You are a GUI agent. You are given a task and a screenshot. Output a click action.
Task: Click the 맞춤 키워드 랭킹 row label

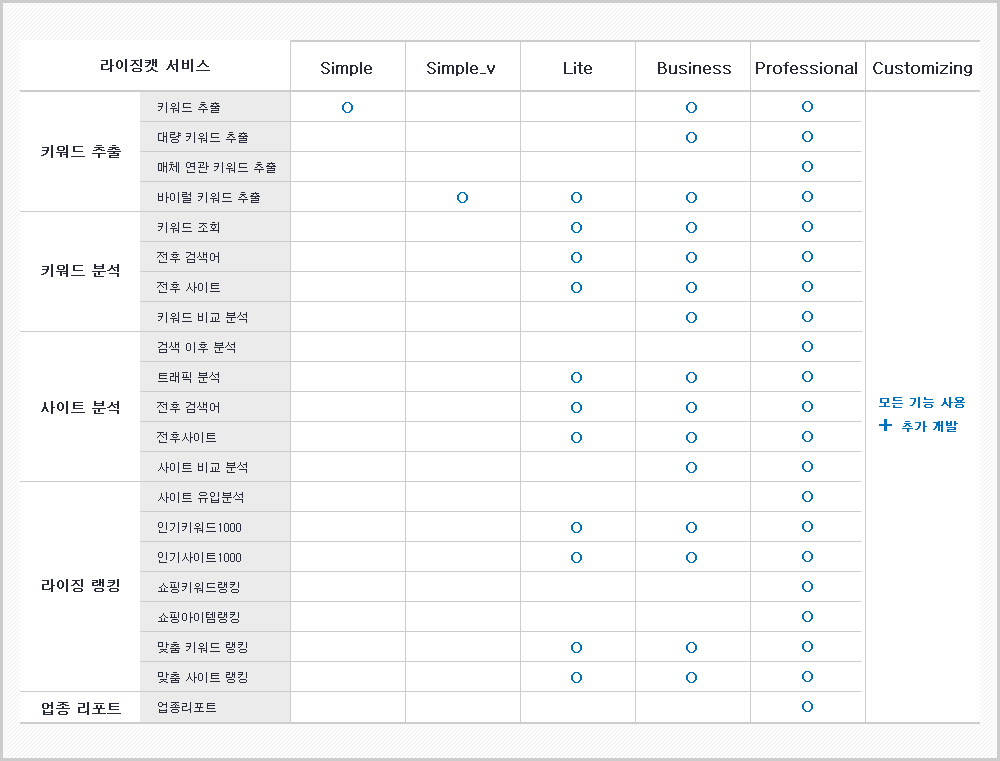pos(203,647)
